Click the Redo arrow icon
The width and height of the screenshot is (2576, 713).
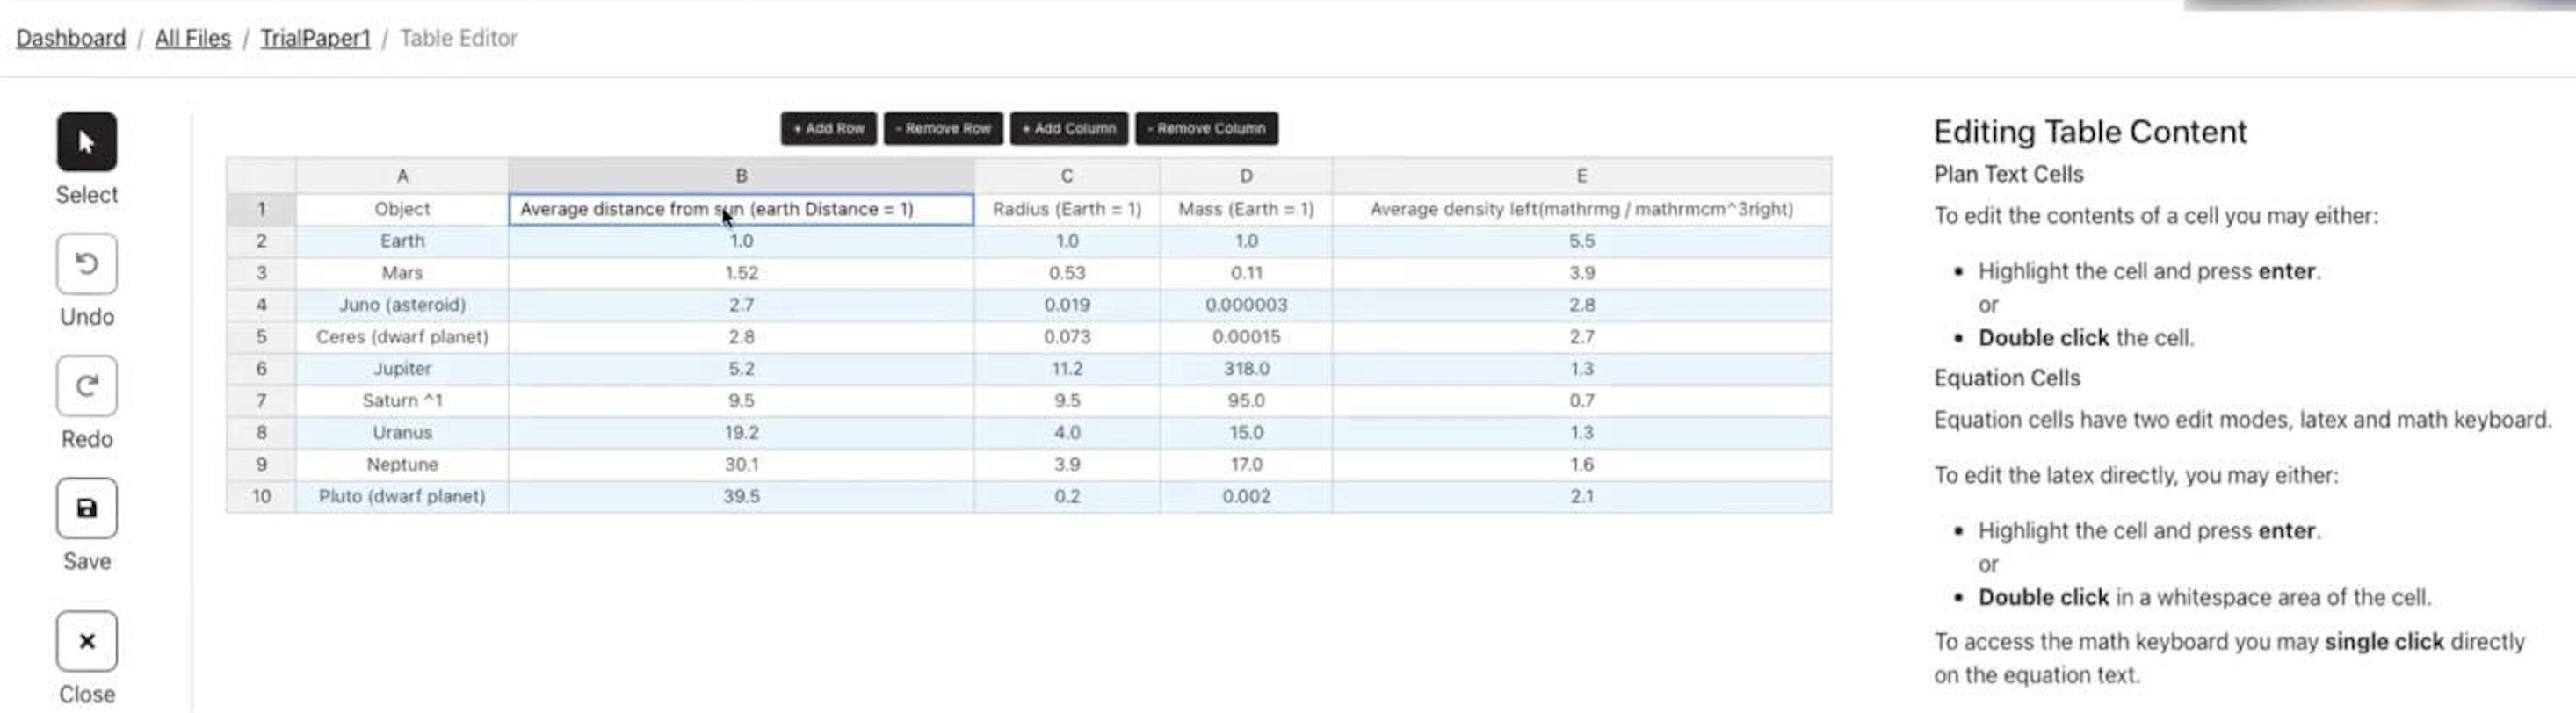86,386
